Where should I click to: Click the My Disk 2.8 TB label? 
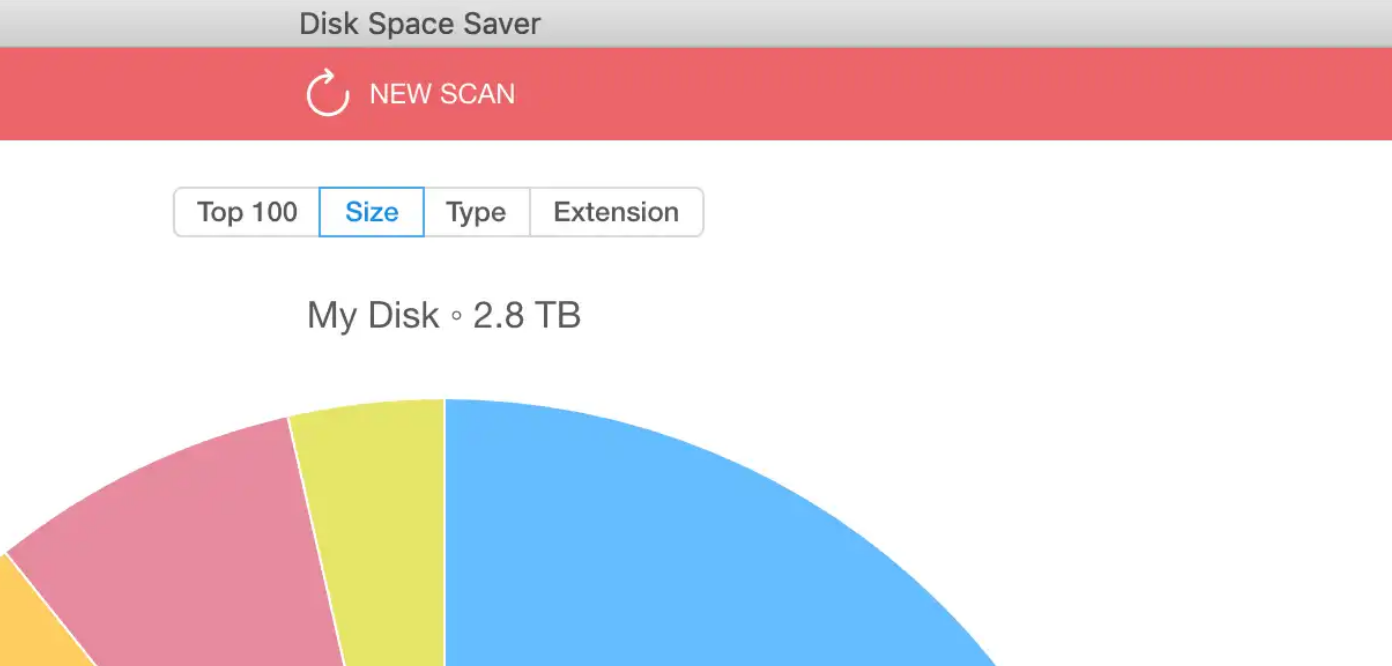[x=445, y=315]
